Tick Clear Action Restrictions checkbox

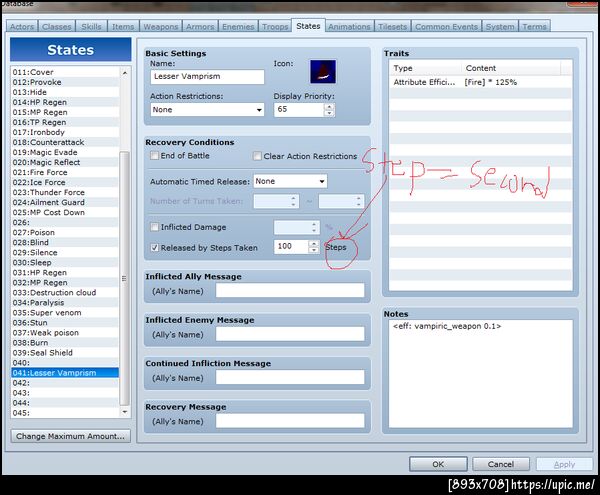coord(257,156)
